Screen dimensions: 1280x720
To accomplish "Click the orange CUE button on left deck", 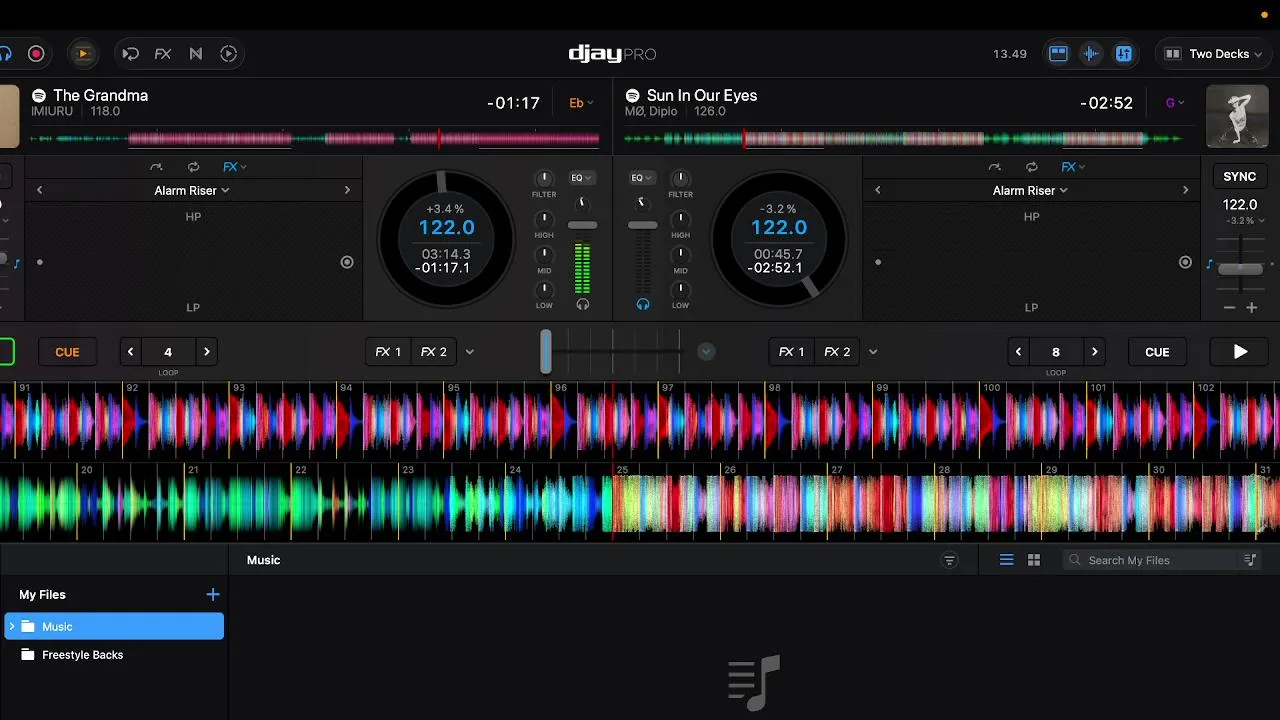I will point(67,352).
